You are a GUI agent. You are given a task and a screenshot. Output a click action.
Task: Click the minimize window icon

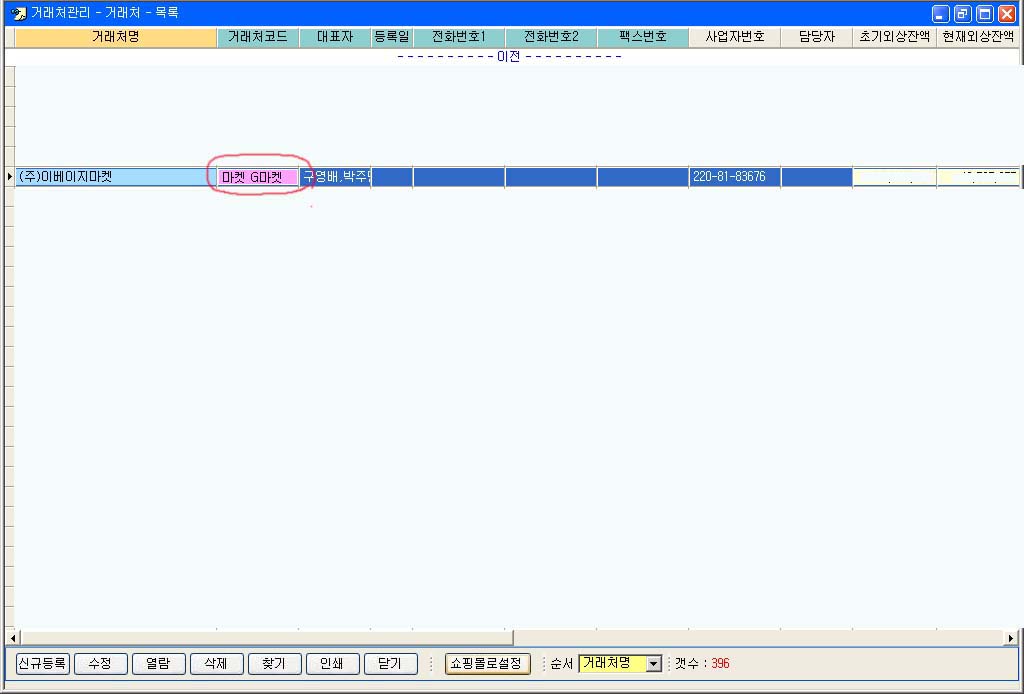(940, 14)
